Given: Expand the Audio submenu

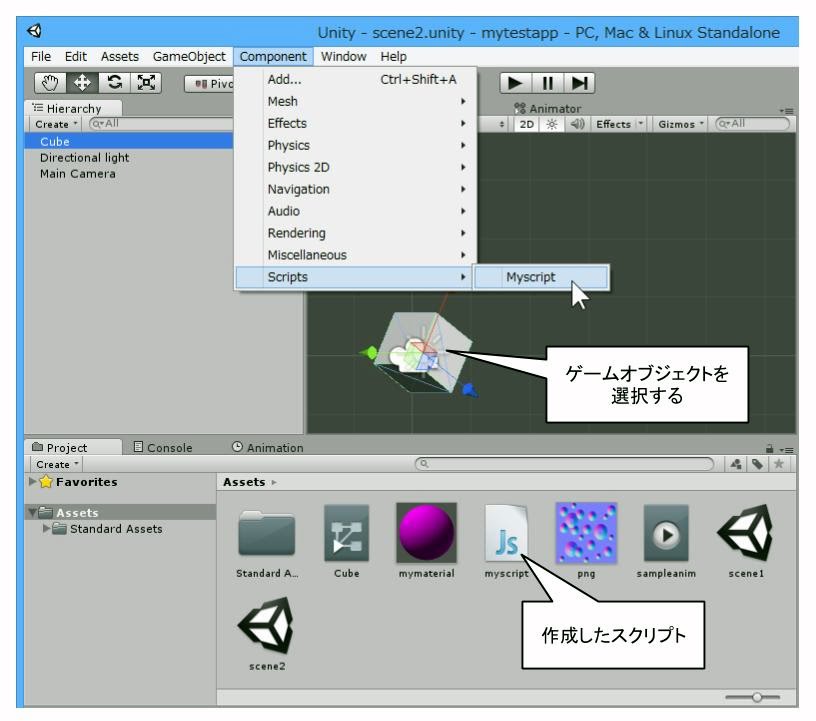Looking at the screenshot, I should pos(355,211).
